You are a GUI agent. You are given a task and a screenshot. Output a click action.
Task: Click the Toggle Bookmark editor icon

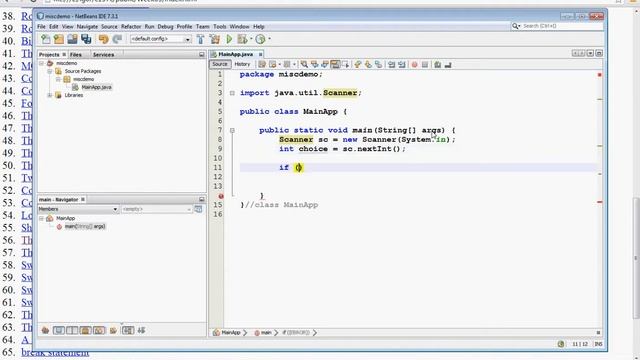click(378, 64)
